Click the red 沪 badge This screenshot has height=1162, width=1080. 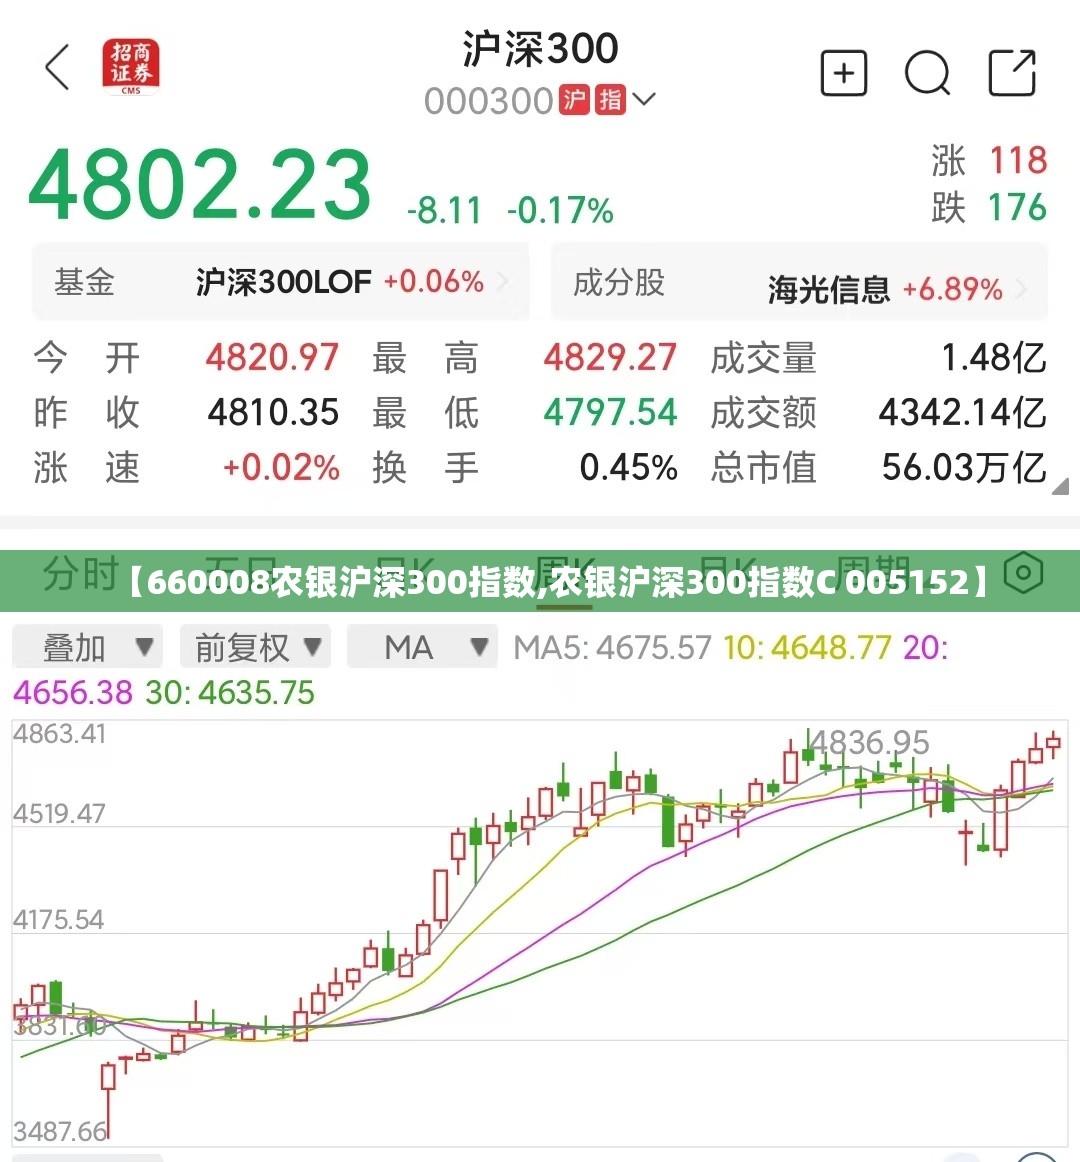(574, 100)
